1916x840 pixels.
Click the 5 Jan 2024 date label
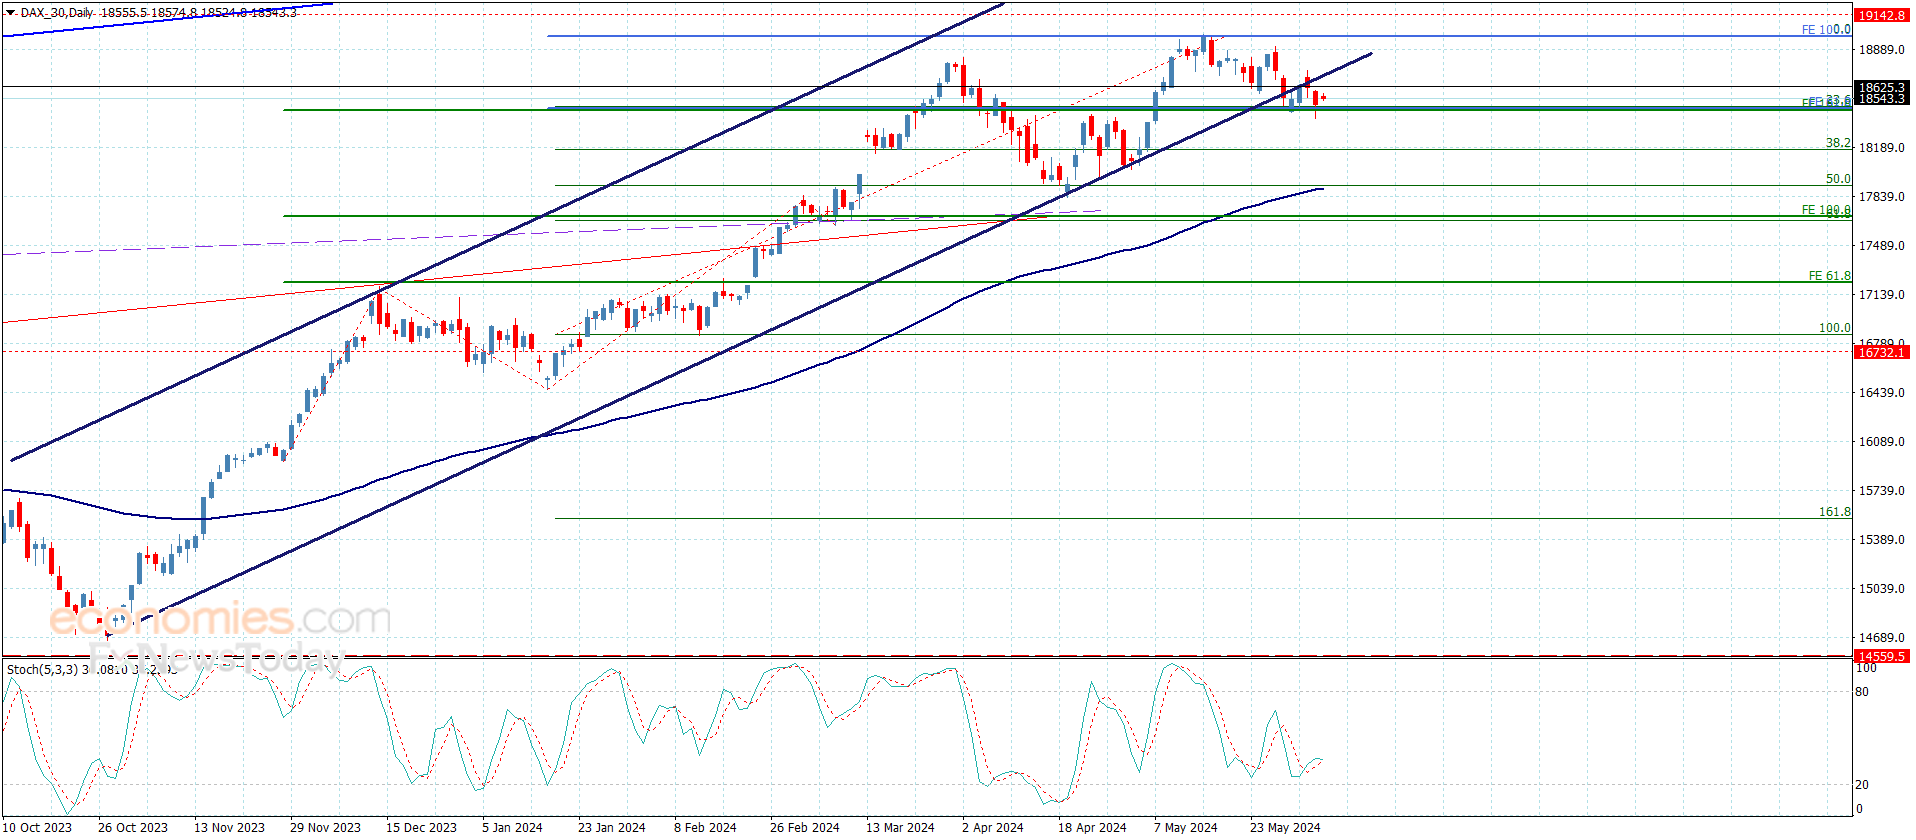512,827
